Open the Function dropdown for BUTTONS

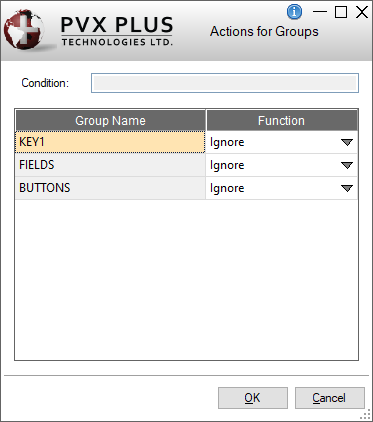[347, 188]
